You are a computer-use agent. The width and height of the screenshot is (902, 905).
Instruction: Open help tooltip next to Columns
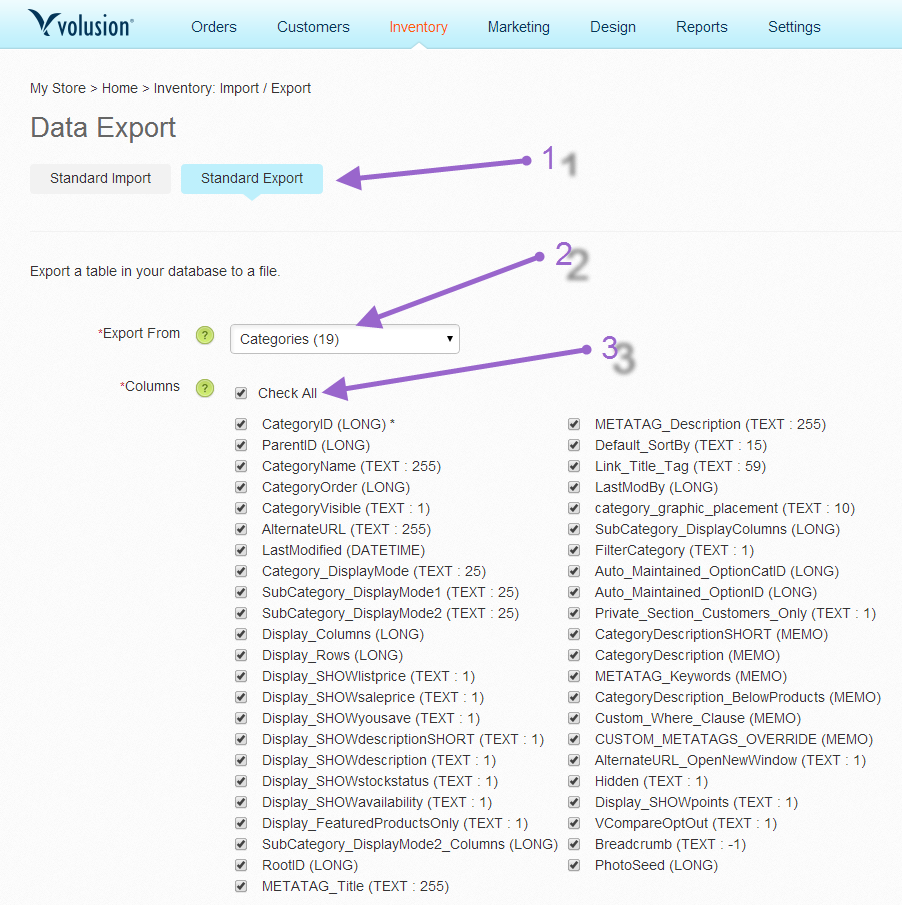click(x=205, y=387)
